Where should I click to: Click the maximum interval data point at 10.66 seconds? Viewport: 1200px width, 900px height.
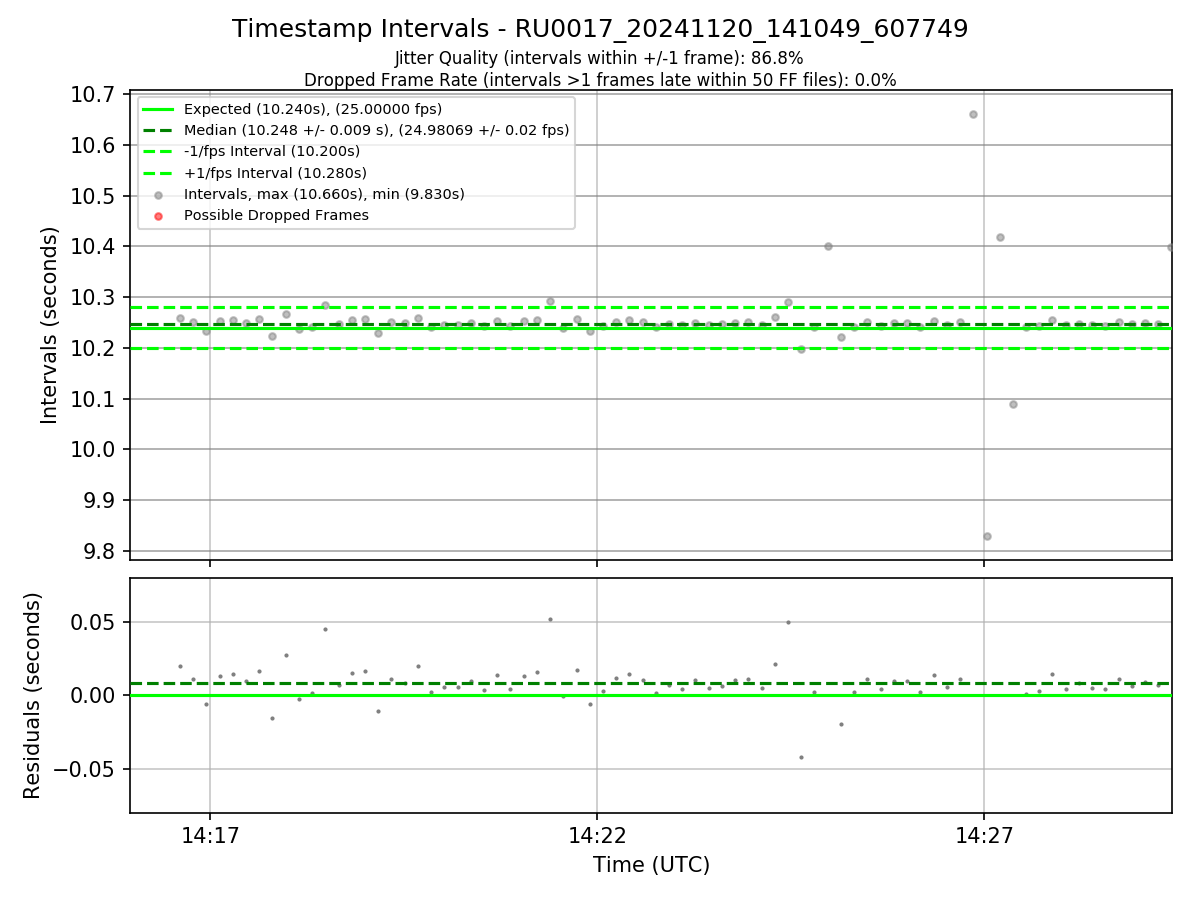pyautogui.click(x=973, y=114)
